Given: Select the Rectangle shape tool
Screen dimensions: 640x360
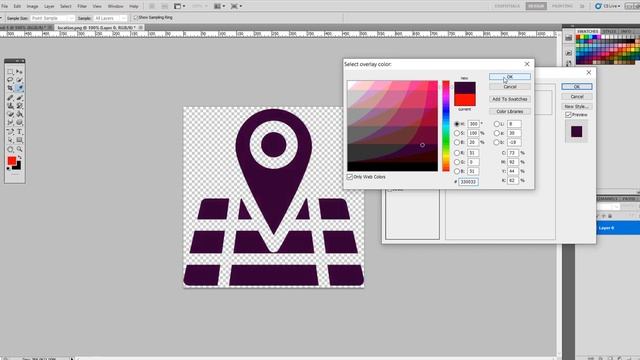Looking at the screenshot, I should click(x=19, y=140).
